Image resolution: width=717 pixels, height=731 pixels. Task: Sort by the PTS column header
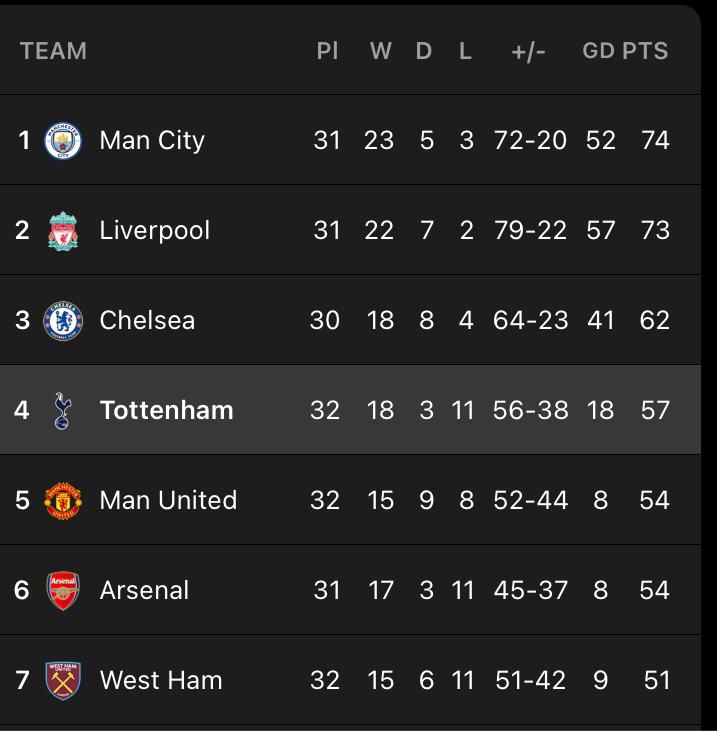646,50
